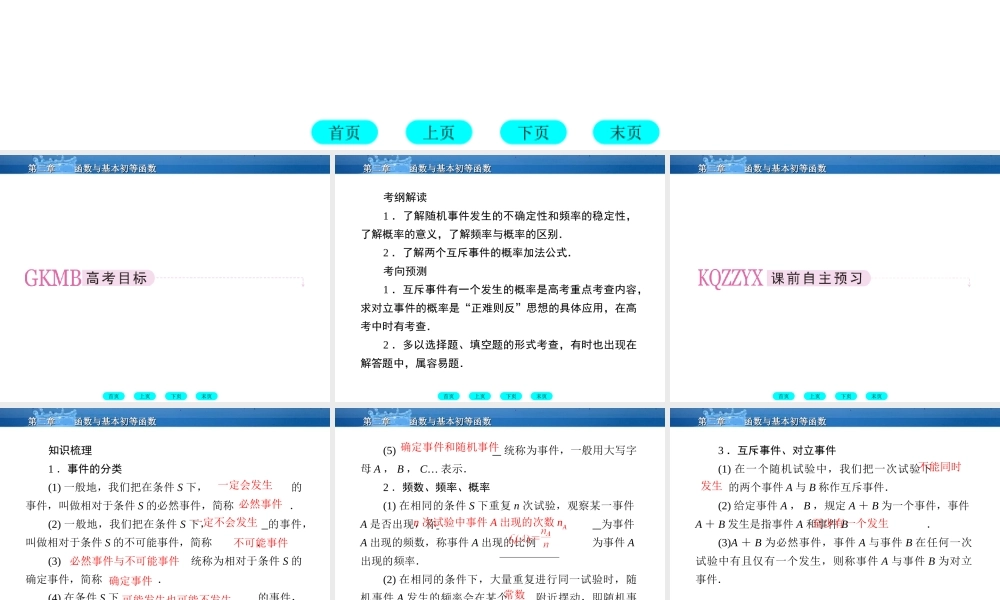Click small 上页 button on 考纲解读 slide
This screenshot has height=600, width=1000.
(x=480, y=396)
